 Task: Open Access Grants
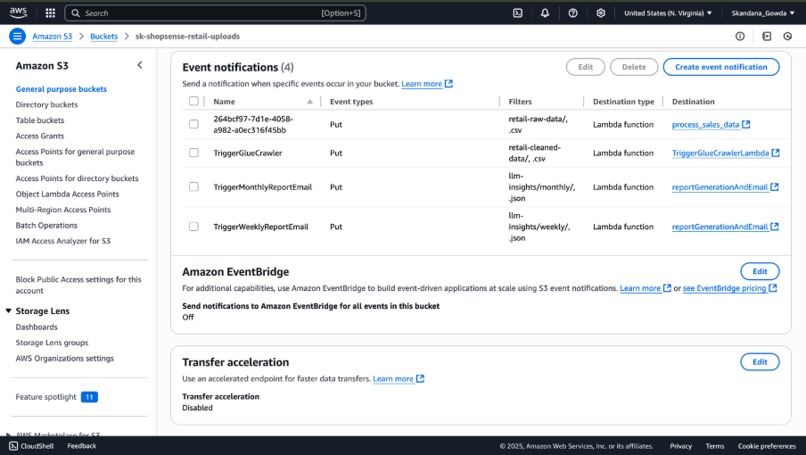[x=40, y=136]
